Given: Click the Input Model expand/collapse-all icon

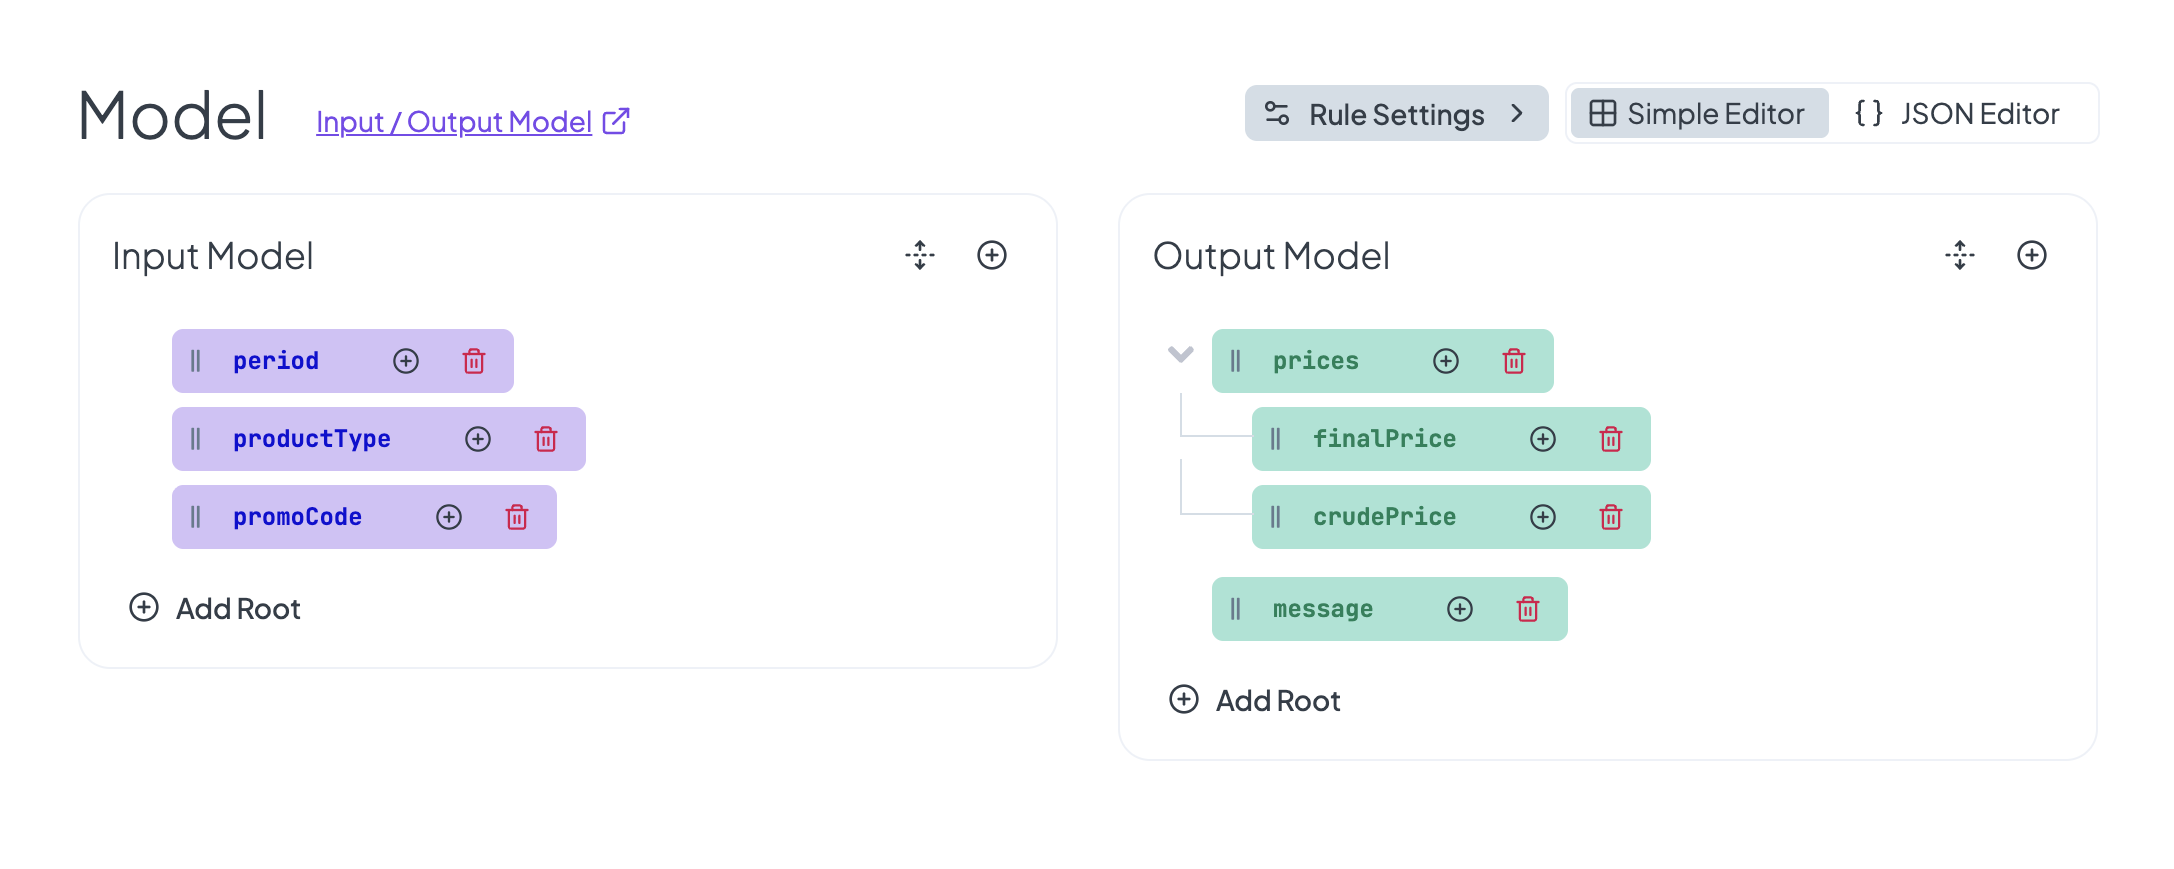Looking at the screenshot, I should pos(920,255).
